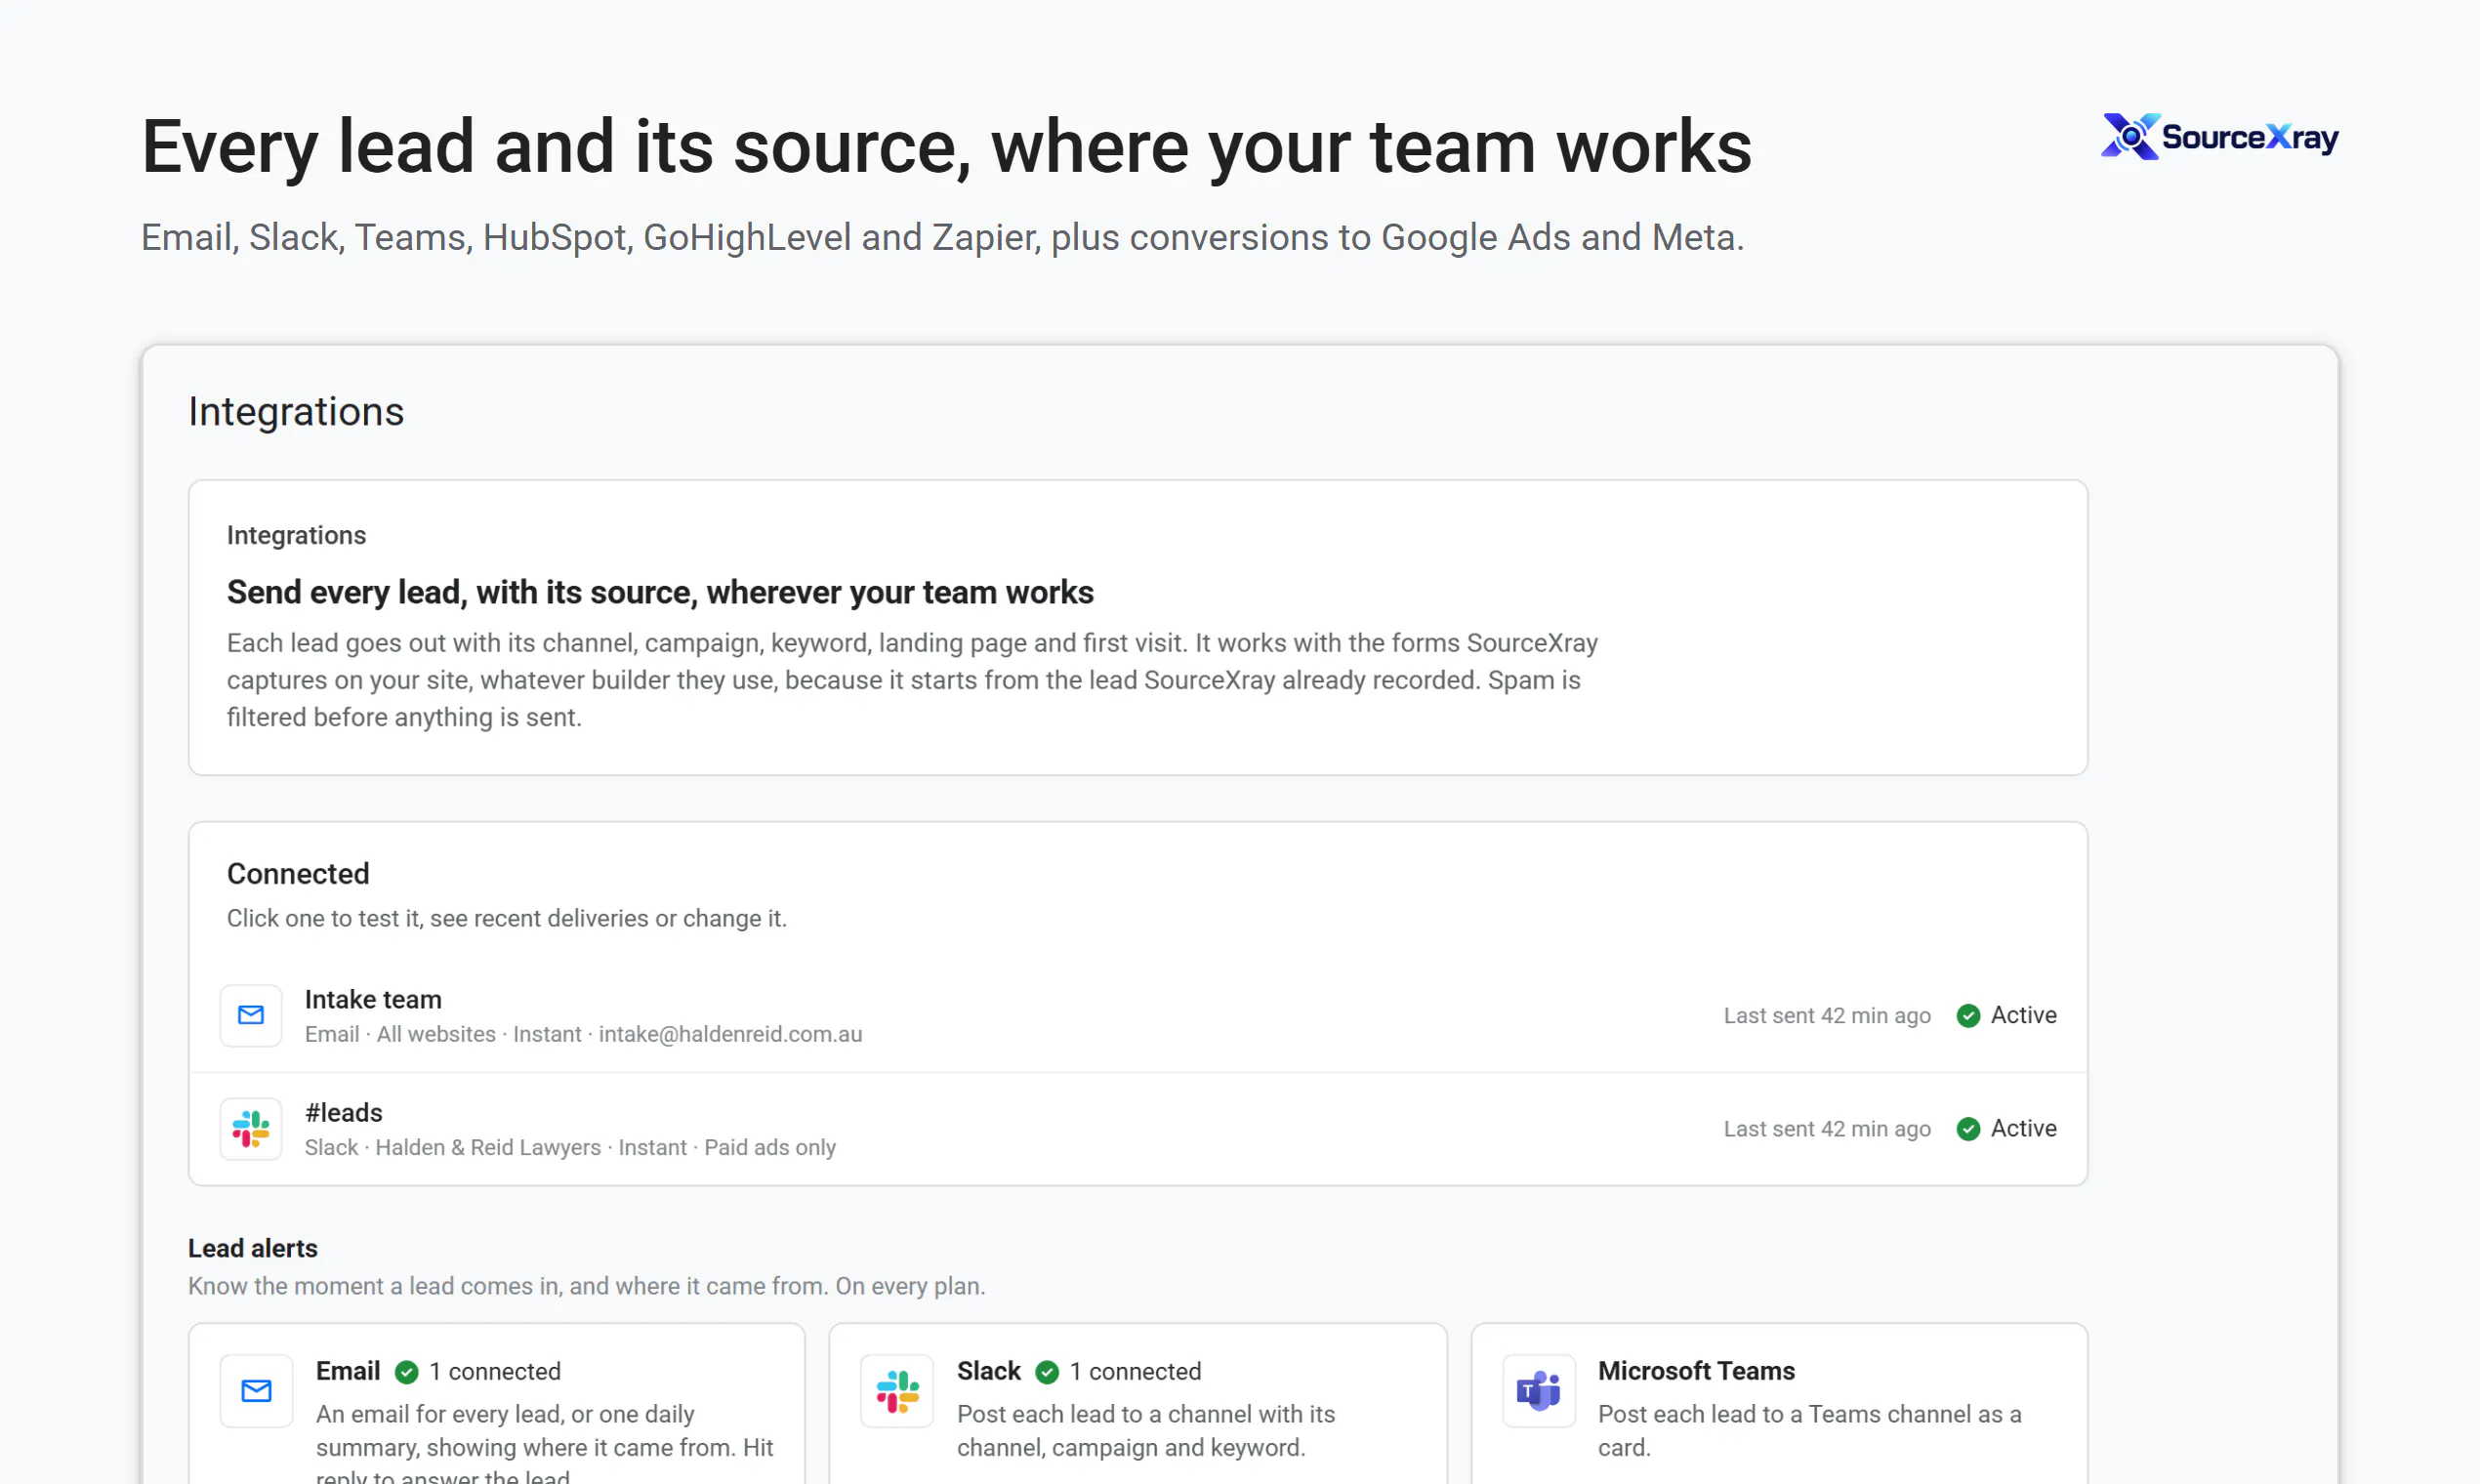Click the Slack icon beside #leads
This screenshot has height=1484, width=2480.
(x=251, y=1128)
